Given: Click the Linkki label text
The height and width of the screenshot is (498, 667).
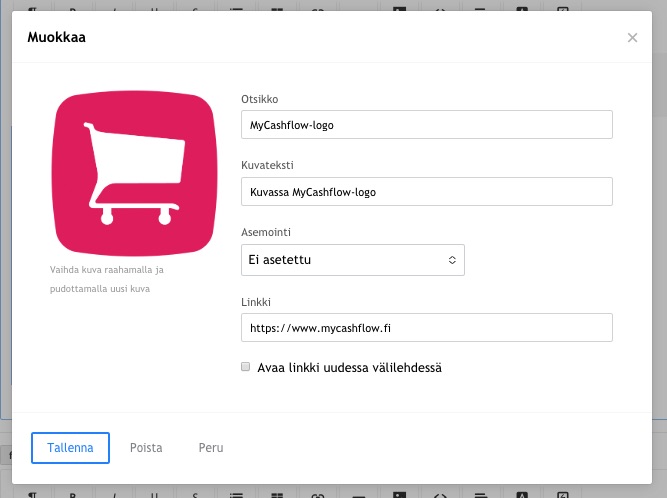Looking at the screenshot, I should point(256,302).
